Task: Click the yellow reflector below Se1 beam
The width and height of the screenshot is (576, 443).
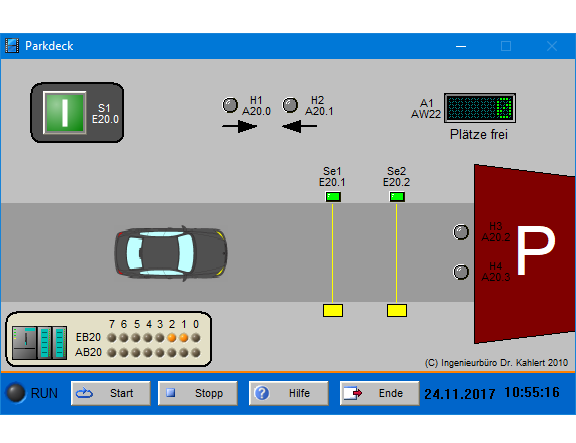Action: click(x=333, y=310)
